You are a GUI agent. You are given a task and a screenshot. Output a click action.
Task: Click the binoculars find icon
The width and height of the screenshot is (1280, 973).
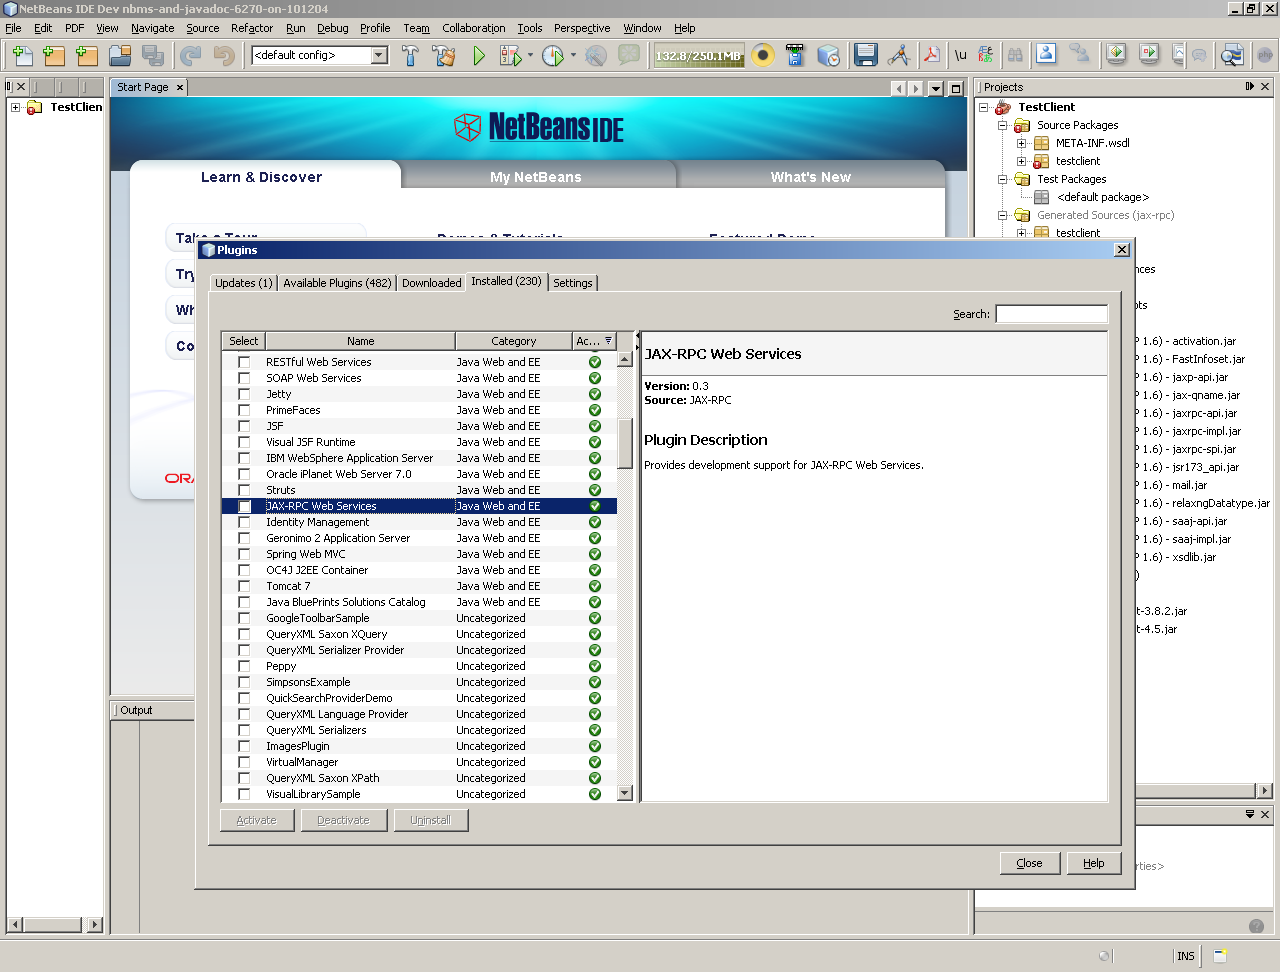click(x=1016, y=56)
